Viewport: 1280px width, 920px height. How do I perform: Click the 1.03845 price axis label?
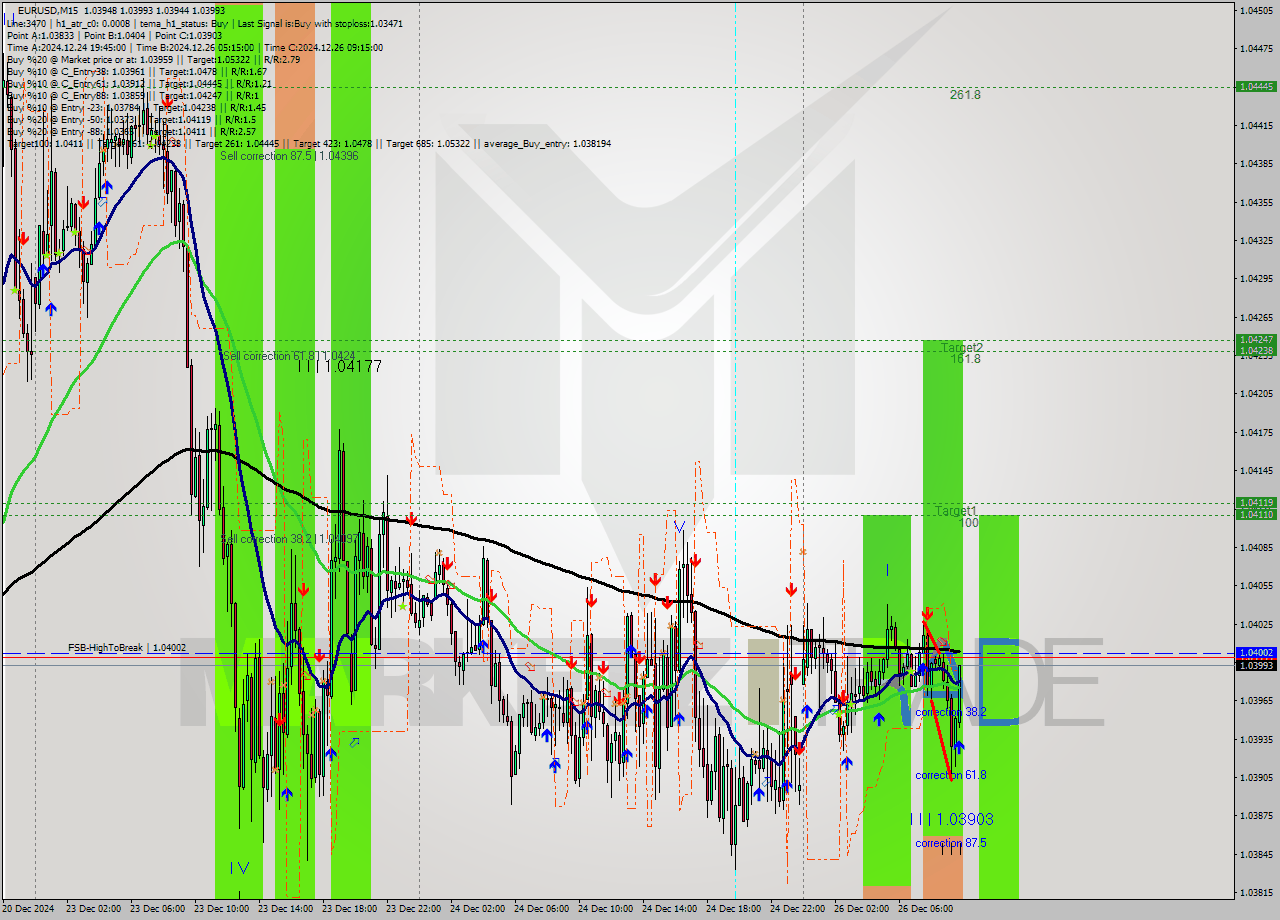pos(1256,854)
